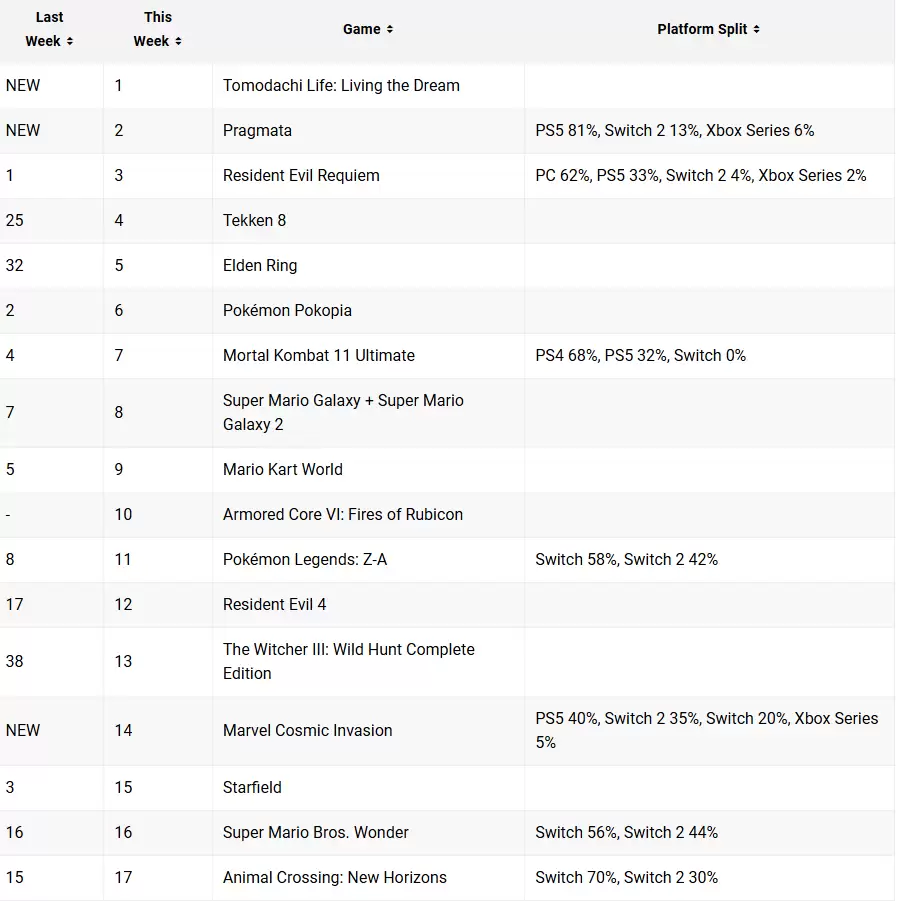
Task: Click the Starfield game cell
Action: (x=252, y=788)
